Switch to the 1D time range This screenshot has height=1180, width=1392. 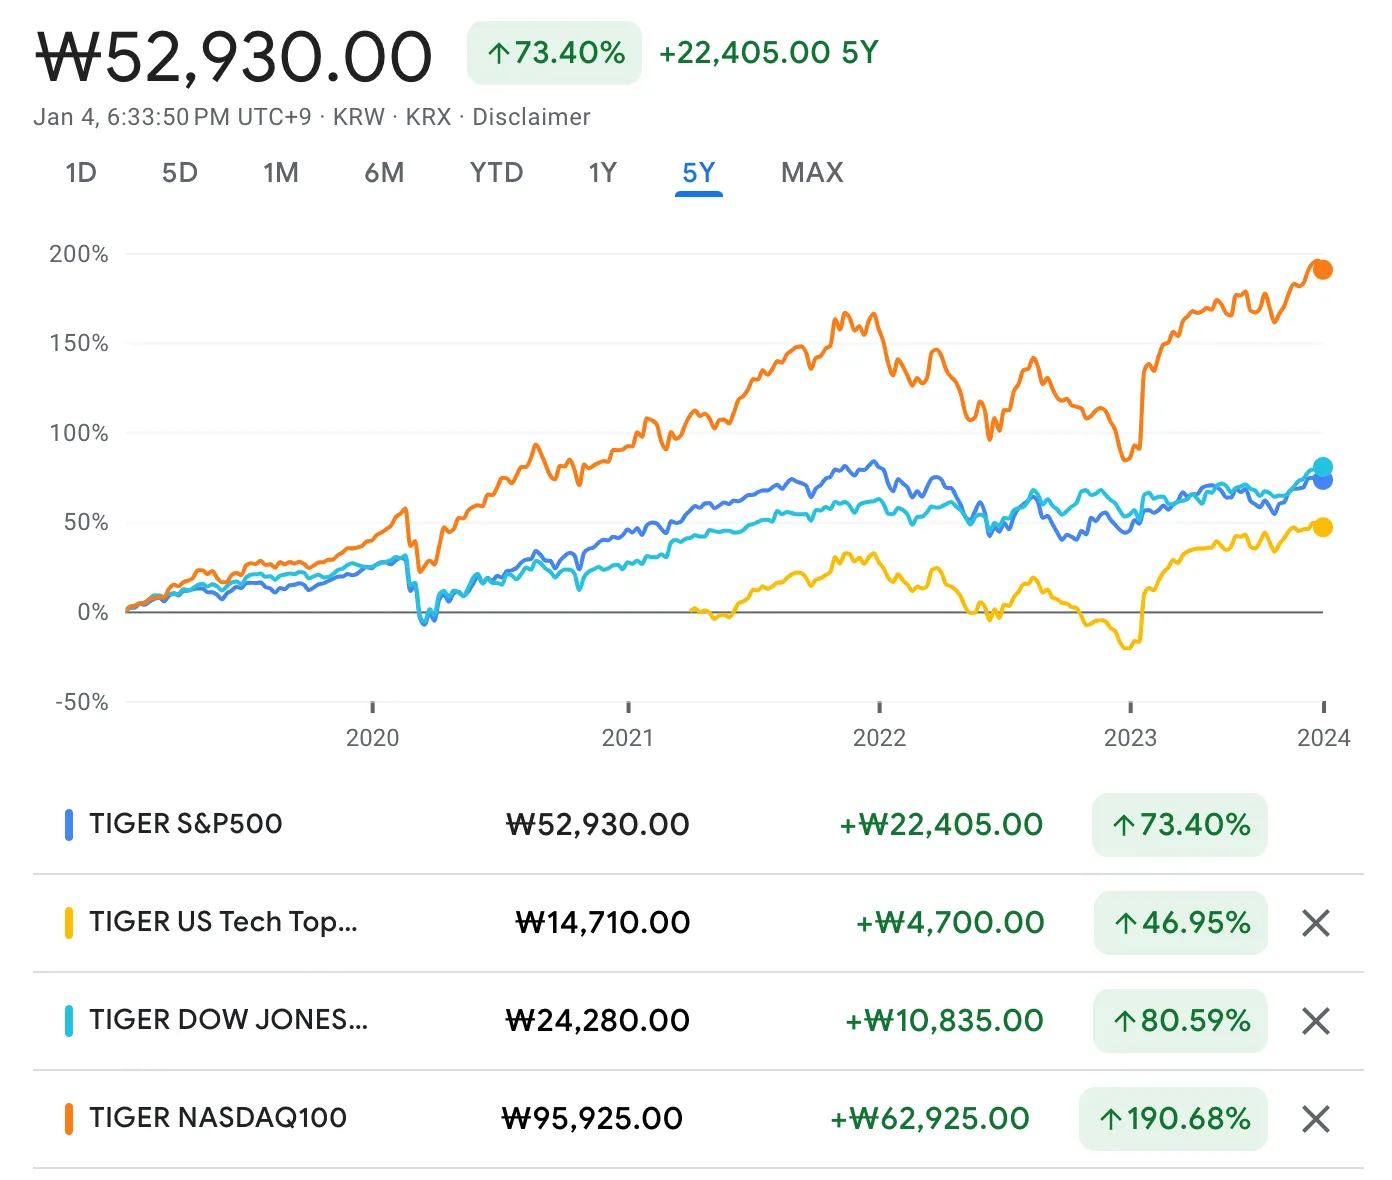coord(80,172)
